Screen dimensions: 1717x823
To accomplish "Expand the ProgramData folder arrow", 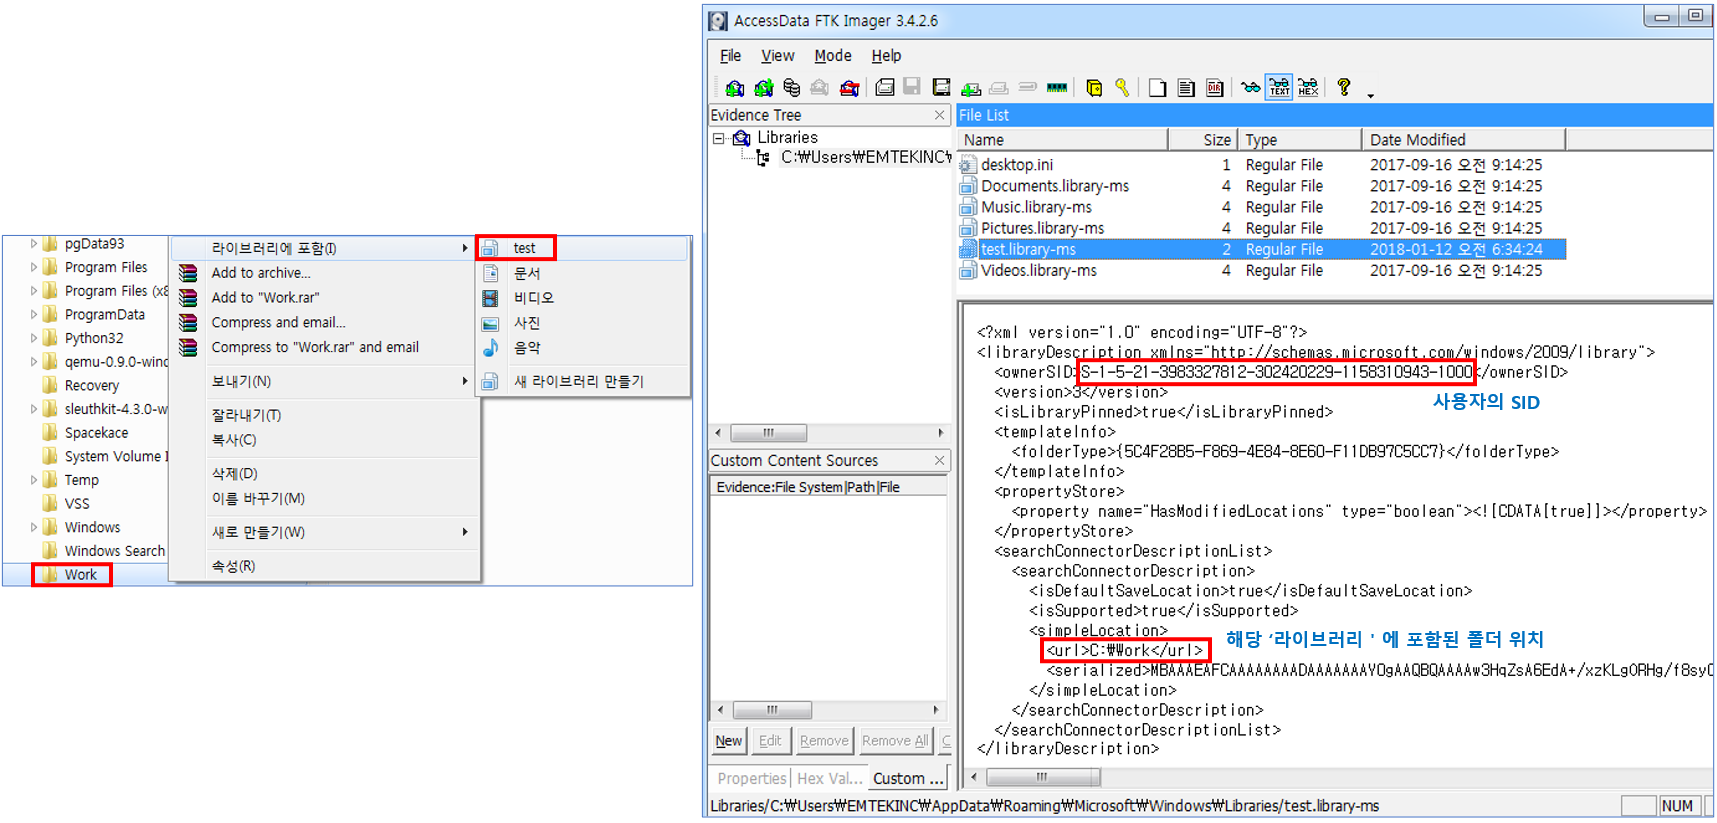I will tap(33, 314).
